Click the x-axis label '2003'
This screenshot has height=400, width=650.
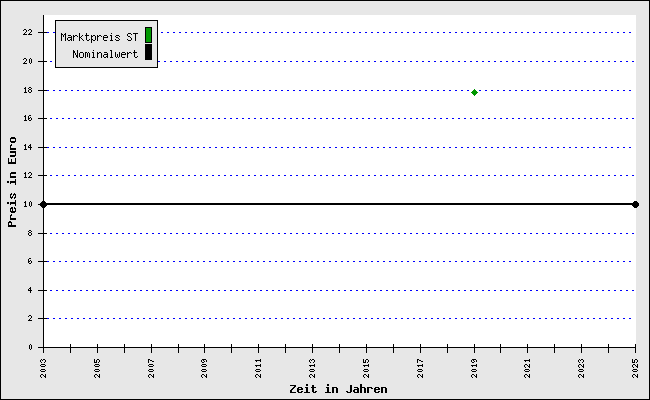[x=44, y=368]
